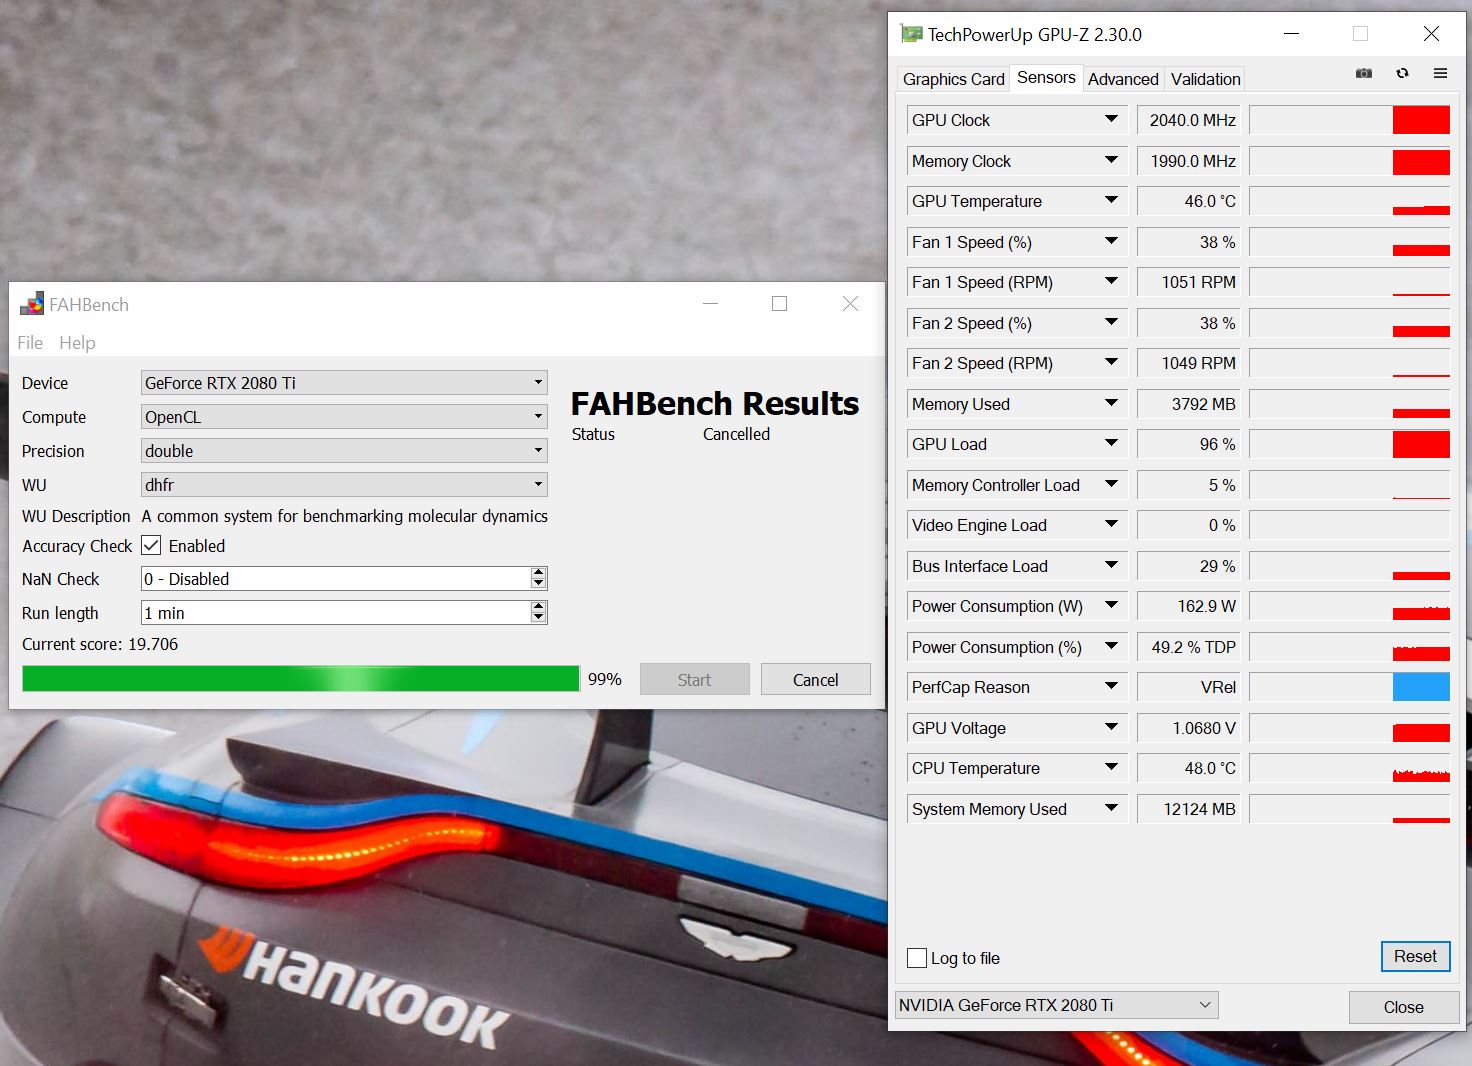Click the 3792 MB Memory Used value

coord(1189,404)
